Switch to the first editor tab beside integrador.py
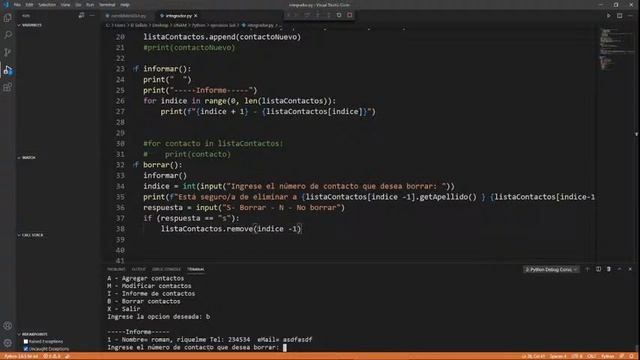Viewport: 640px width, 360px height. [x=128, y=16]
